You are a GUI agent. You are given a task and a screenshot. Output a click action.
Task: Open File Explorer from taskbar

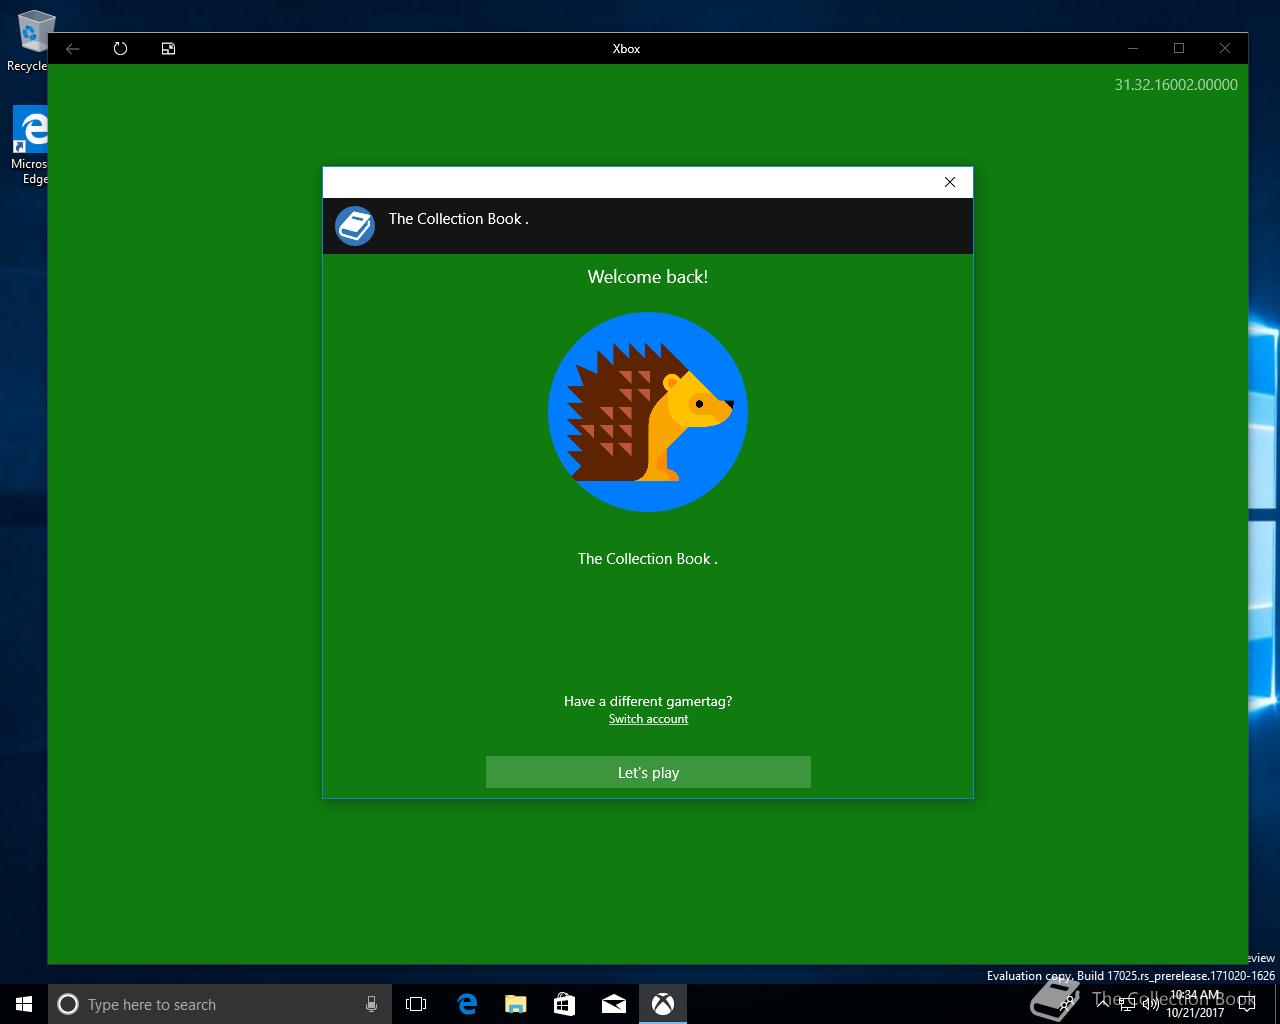[515, 1004]
